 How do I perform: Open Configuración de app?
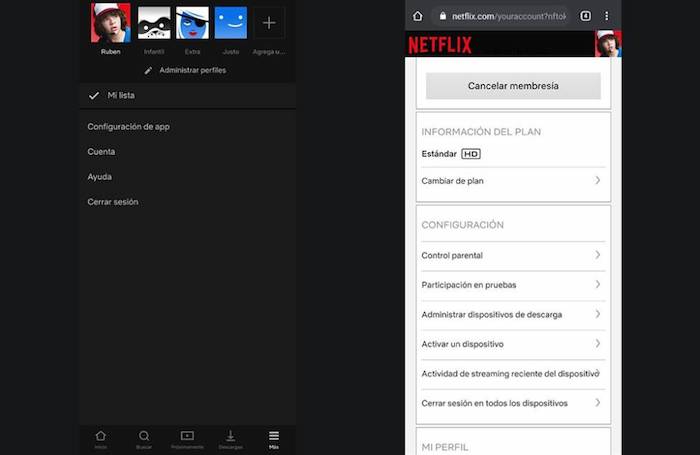[x=127, y=127]
